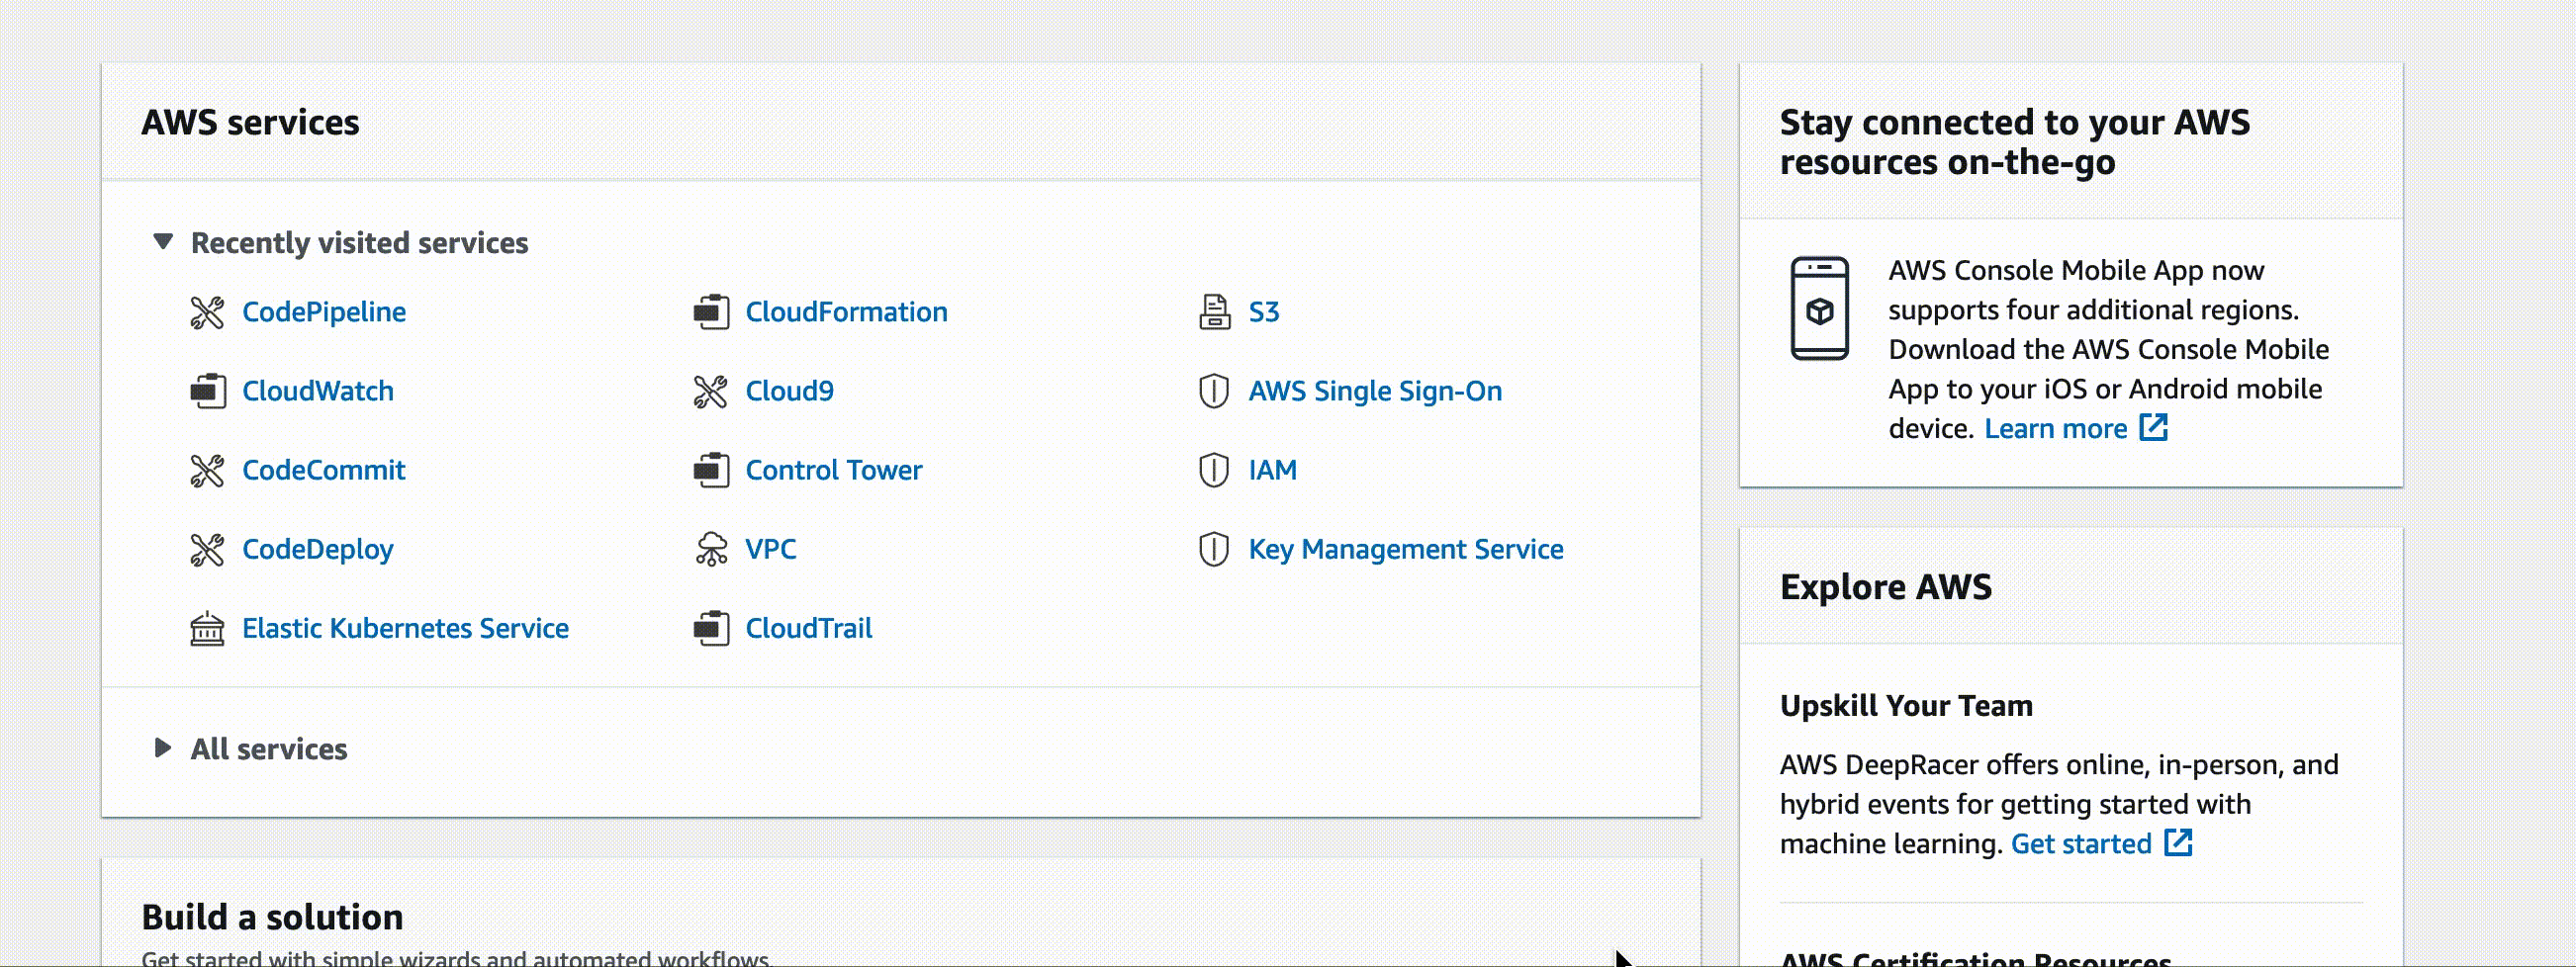The width and height of the screenshot is (2576, 967).
Task: Click the mobile phone app icon
Action: (x=1819, y=308)
